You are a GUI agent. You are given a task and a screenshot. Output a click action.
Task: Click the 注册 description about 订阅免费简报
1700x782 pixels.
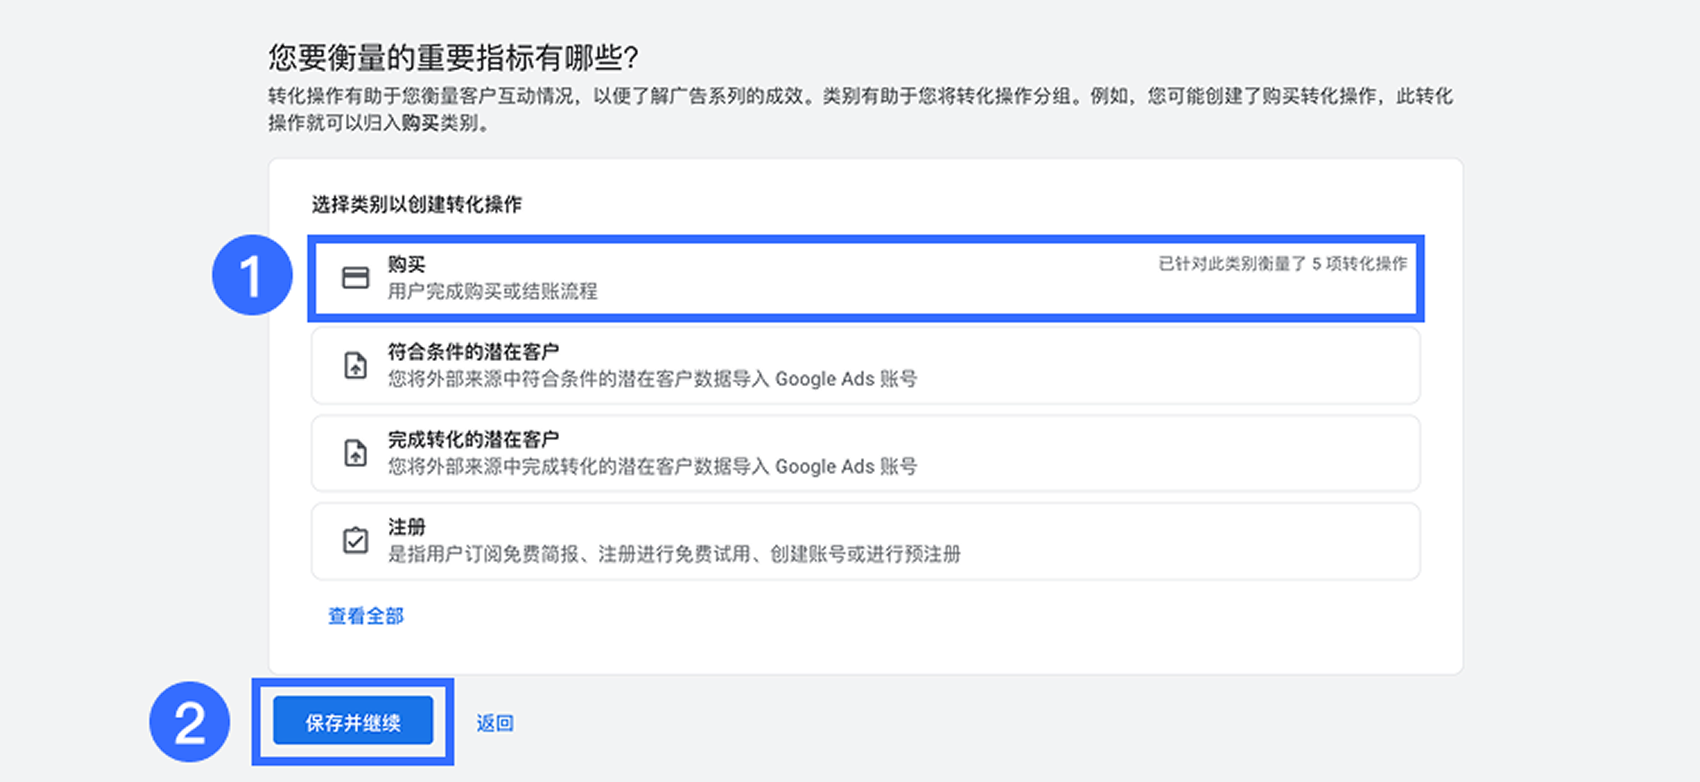point(674,554)
